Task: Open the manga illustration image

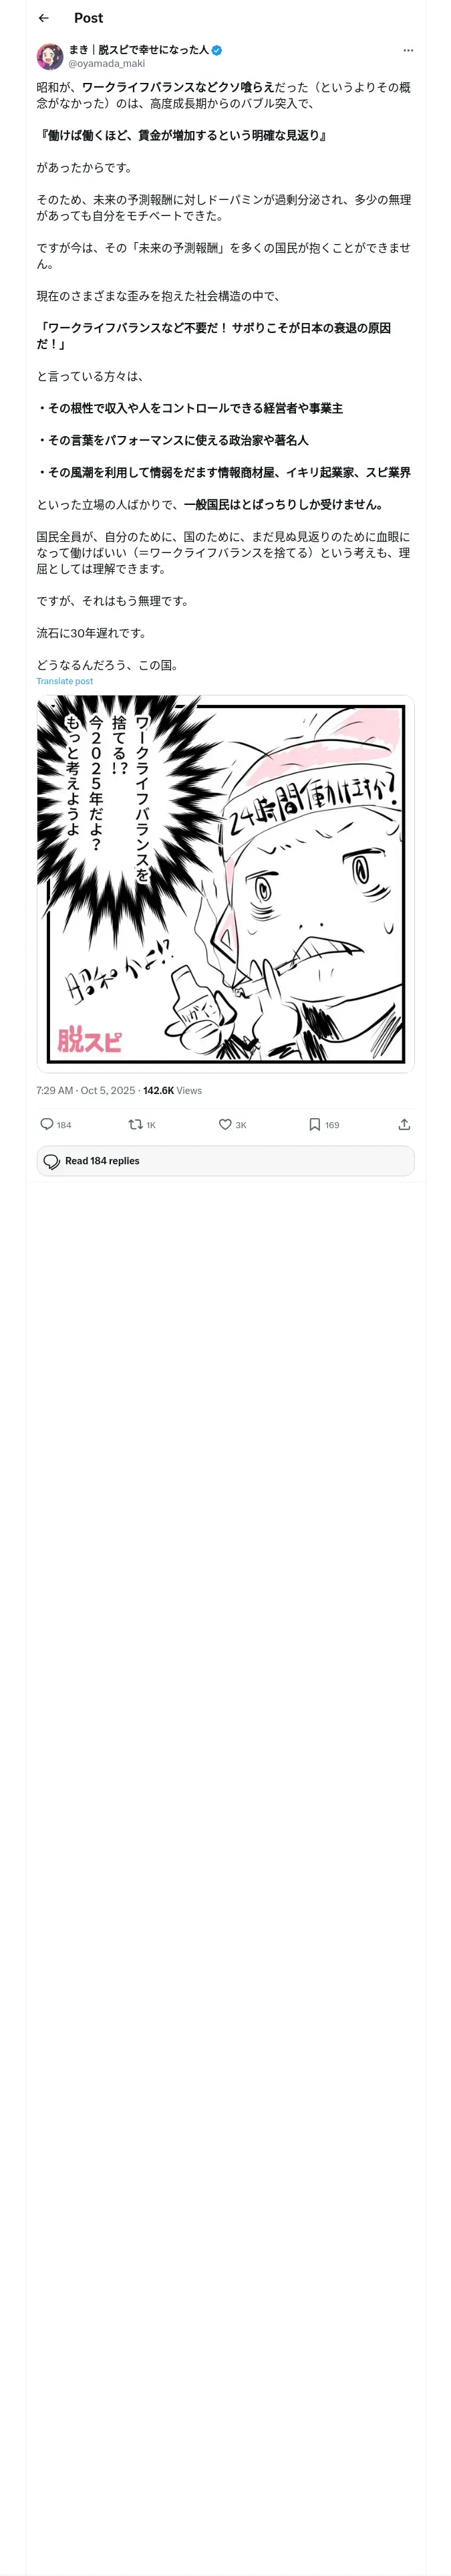Action: (225, 883)
